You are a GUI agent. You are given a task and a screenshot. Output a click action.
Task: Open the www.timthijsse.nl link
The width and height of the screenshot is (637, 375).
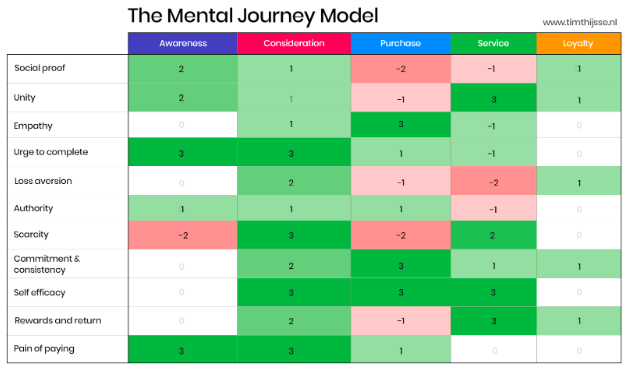click(x=580, y=22)
